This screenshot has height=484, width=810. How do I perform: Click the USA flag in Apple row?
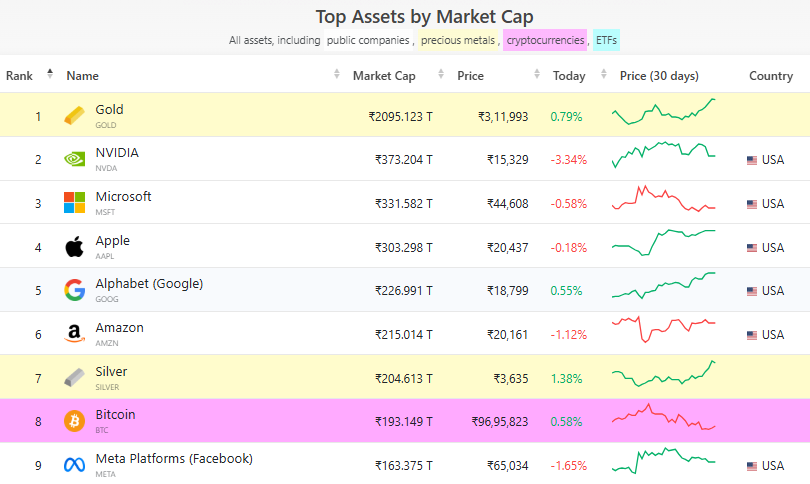click(752, 248)
